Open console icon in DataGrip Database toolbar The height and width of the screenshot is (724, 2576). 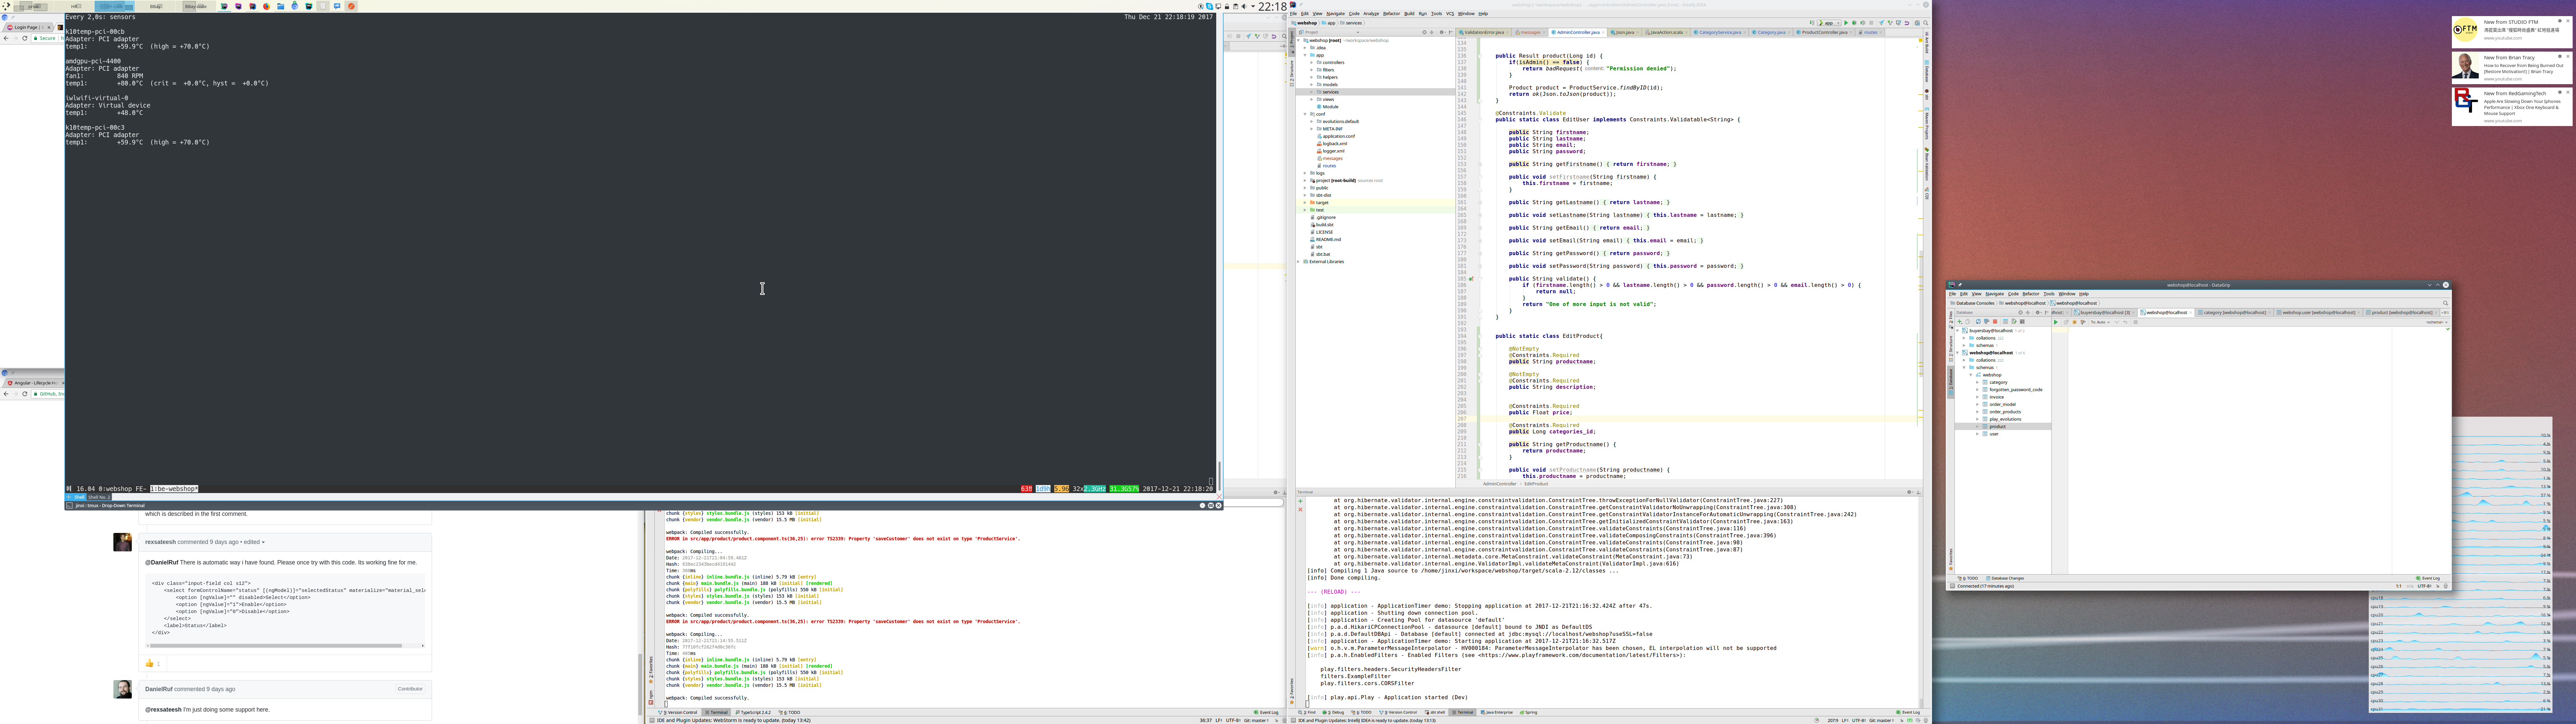click(x=2022, y=322)
